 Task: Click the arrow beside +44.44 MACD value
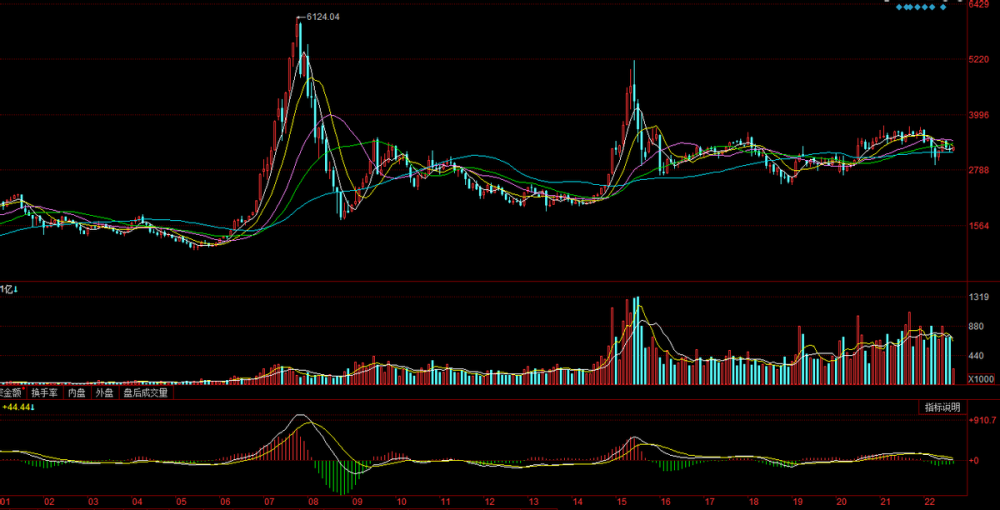[x=31, y=408]
